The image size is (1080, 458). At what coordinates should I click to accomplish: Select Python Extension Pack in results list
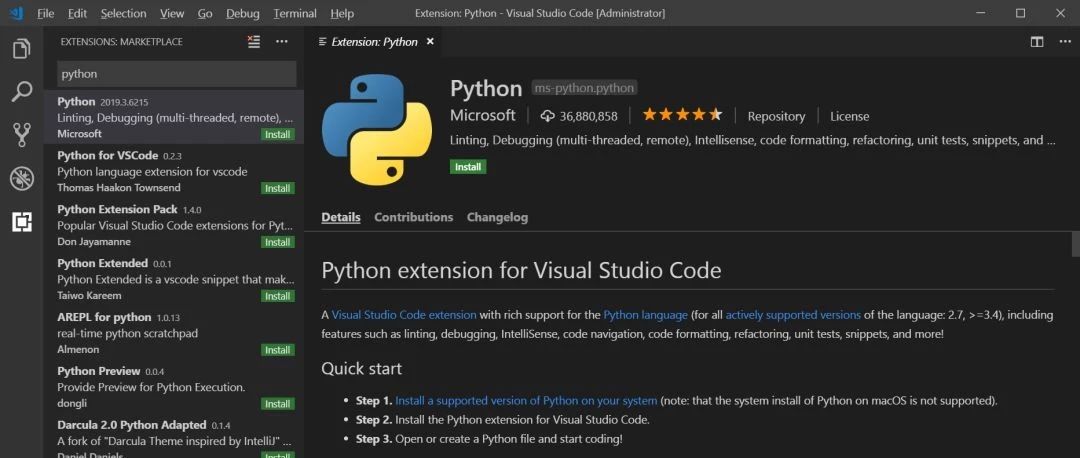click(x=174, y=225)
